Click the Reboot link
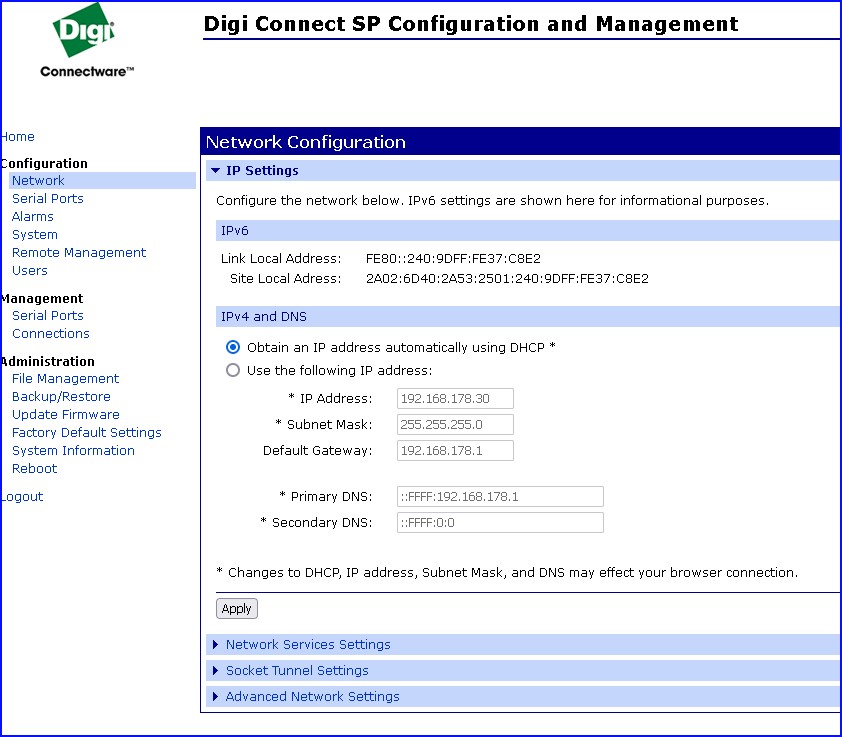The height and width of the screenshot is (737, 842). [x=34, y=468]
